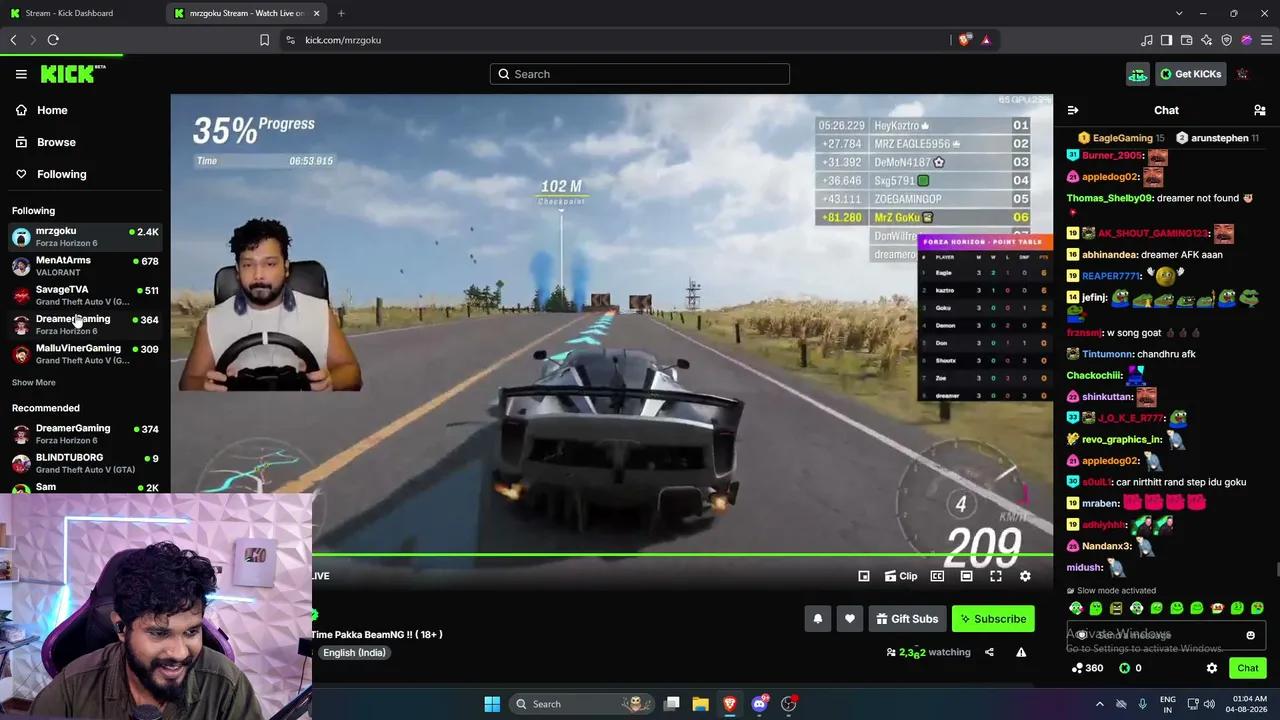Go back to the previous page
The width and height of the screenshot is (1280, 720).
click(13, 40)
